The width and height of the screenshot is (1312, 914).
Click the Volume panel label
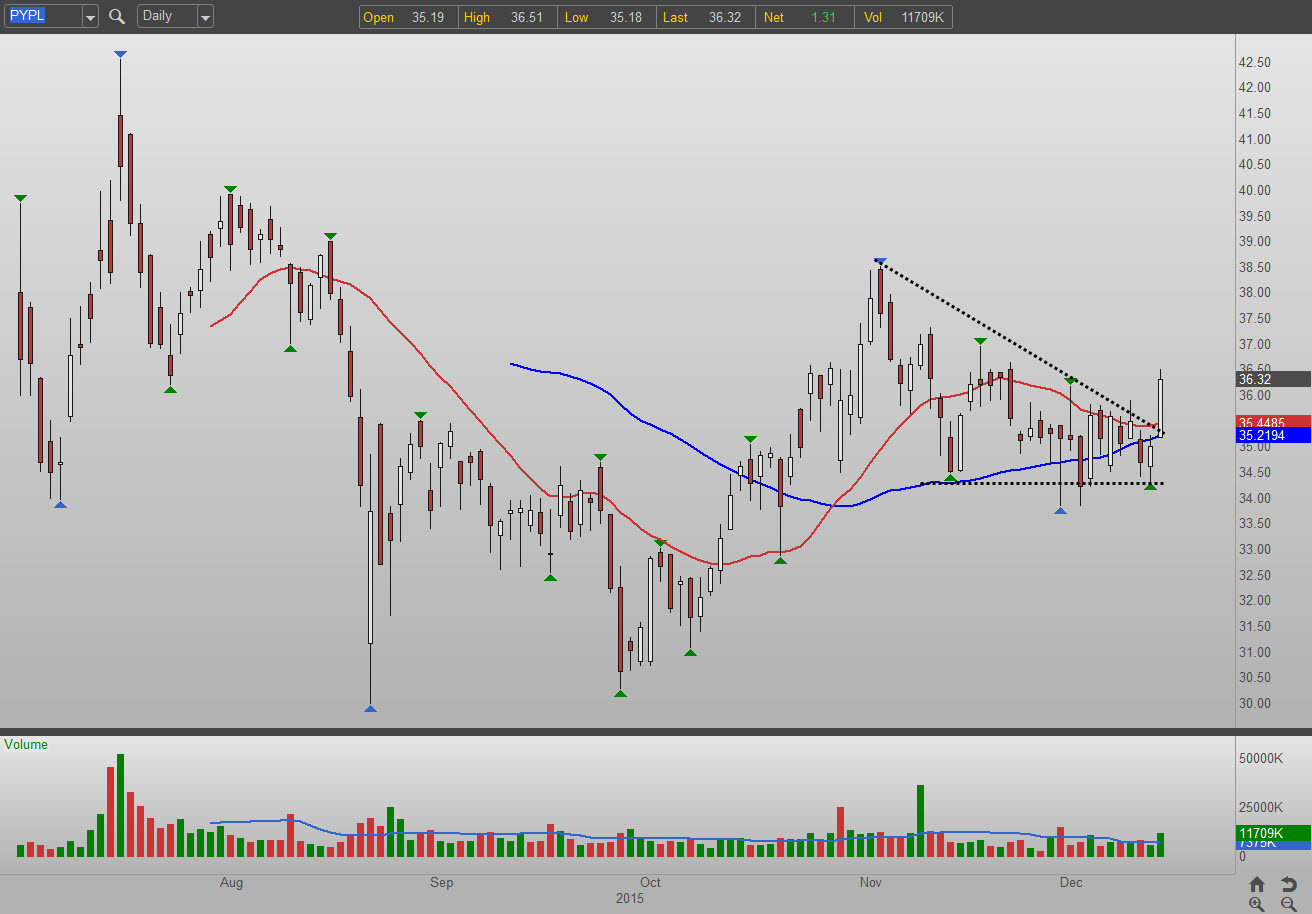click(26, 744)
